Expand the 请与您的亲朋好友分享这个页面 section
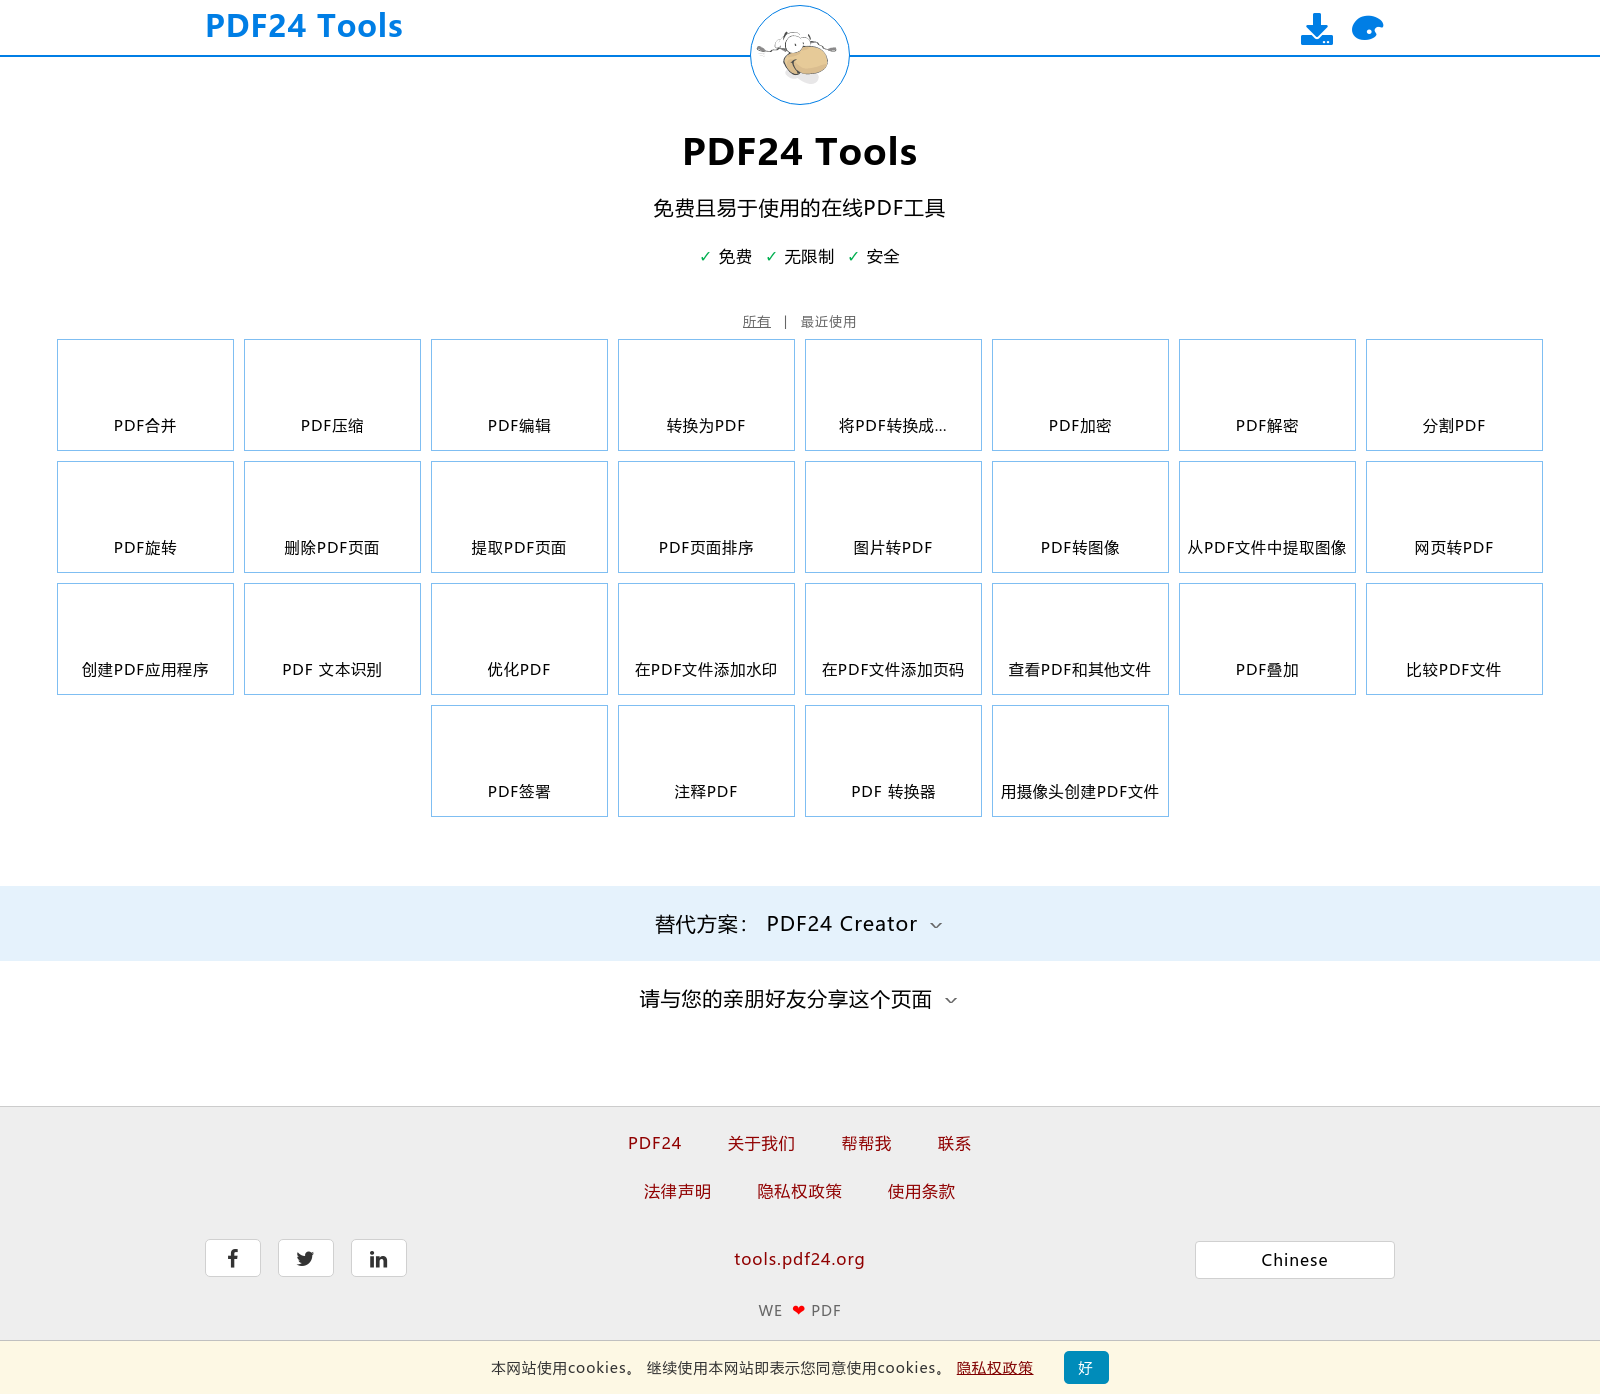This screenshot has width=1600, height=1394. click(799, 999)
